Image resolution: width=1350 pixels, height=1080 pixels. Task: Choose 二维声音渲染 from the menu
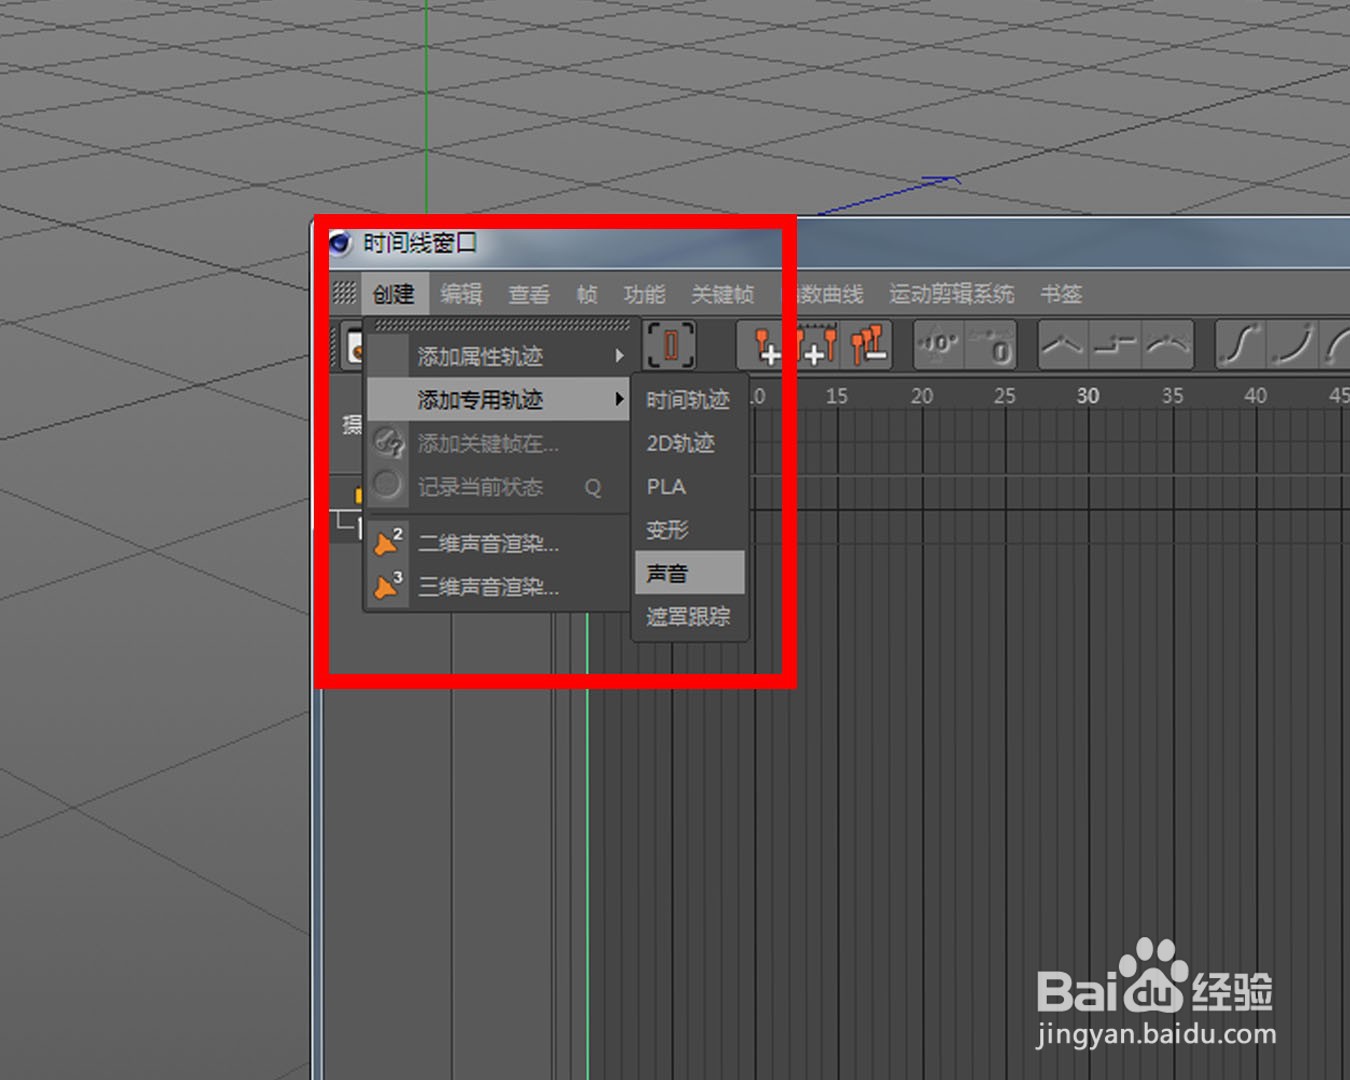click(485, 544)
